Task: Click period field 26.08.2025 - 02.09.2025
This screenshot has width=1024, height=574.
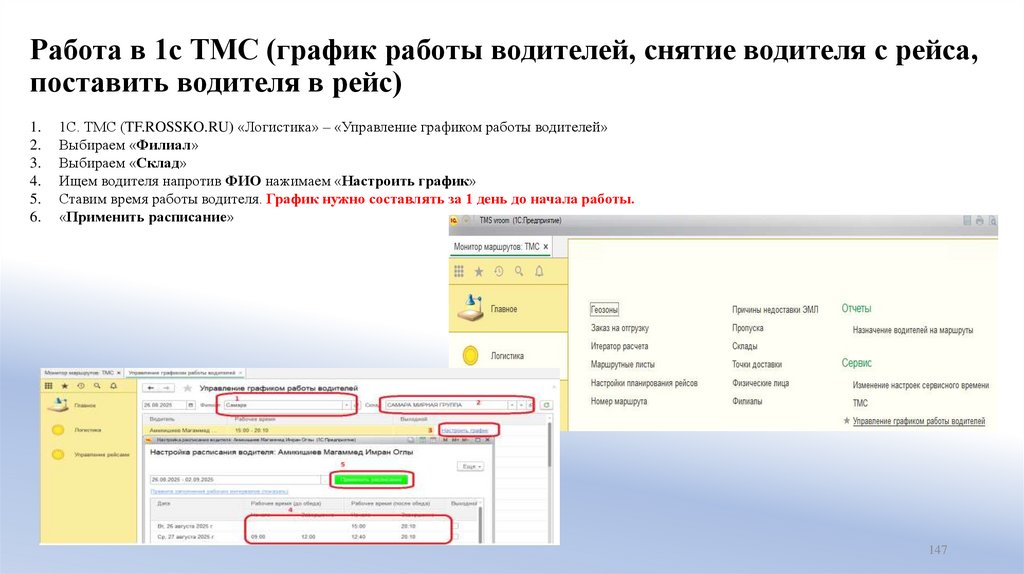Action: [234, 479]
